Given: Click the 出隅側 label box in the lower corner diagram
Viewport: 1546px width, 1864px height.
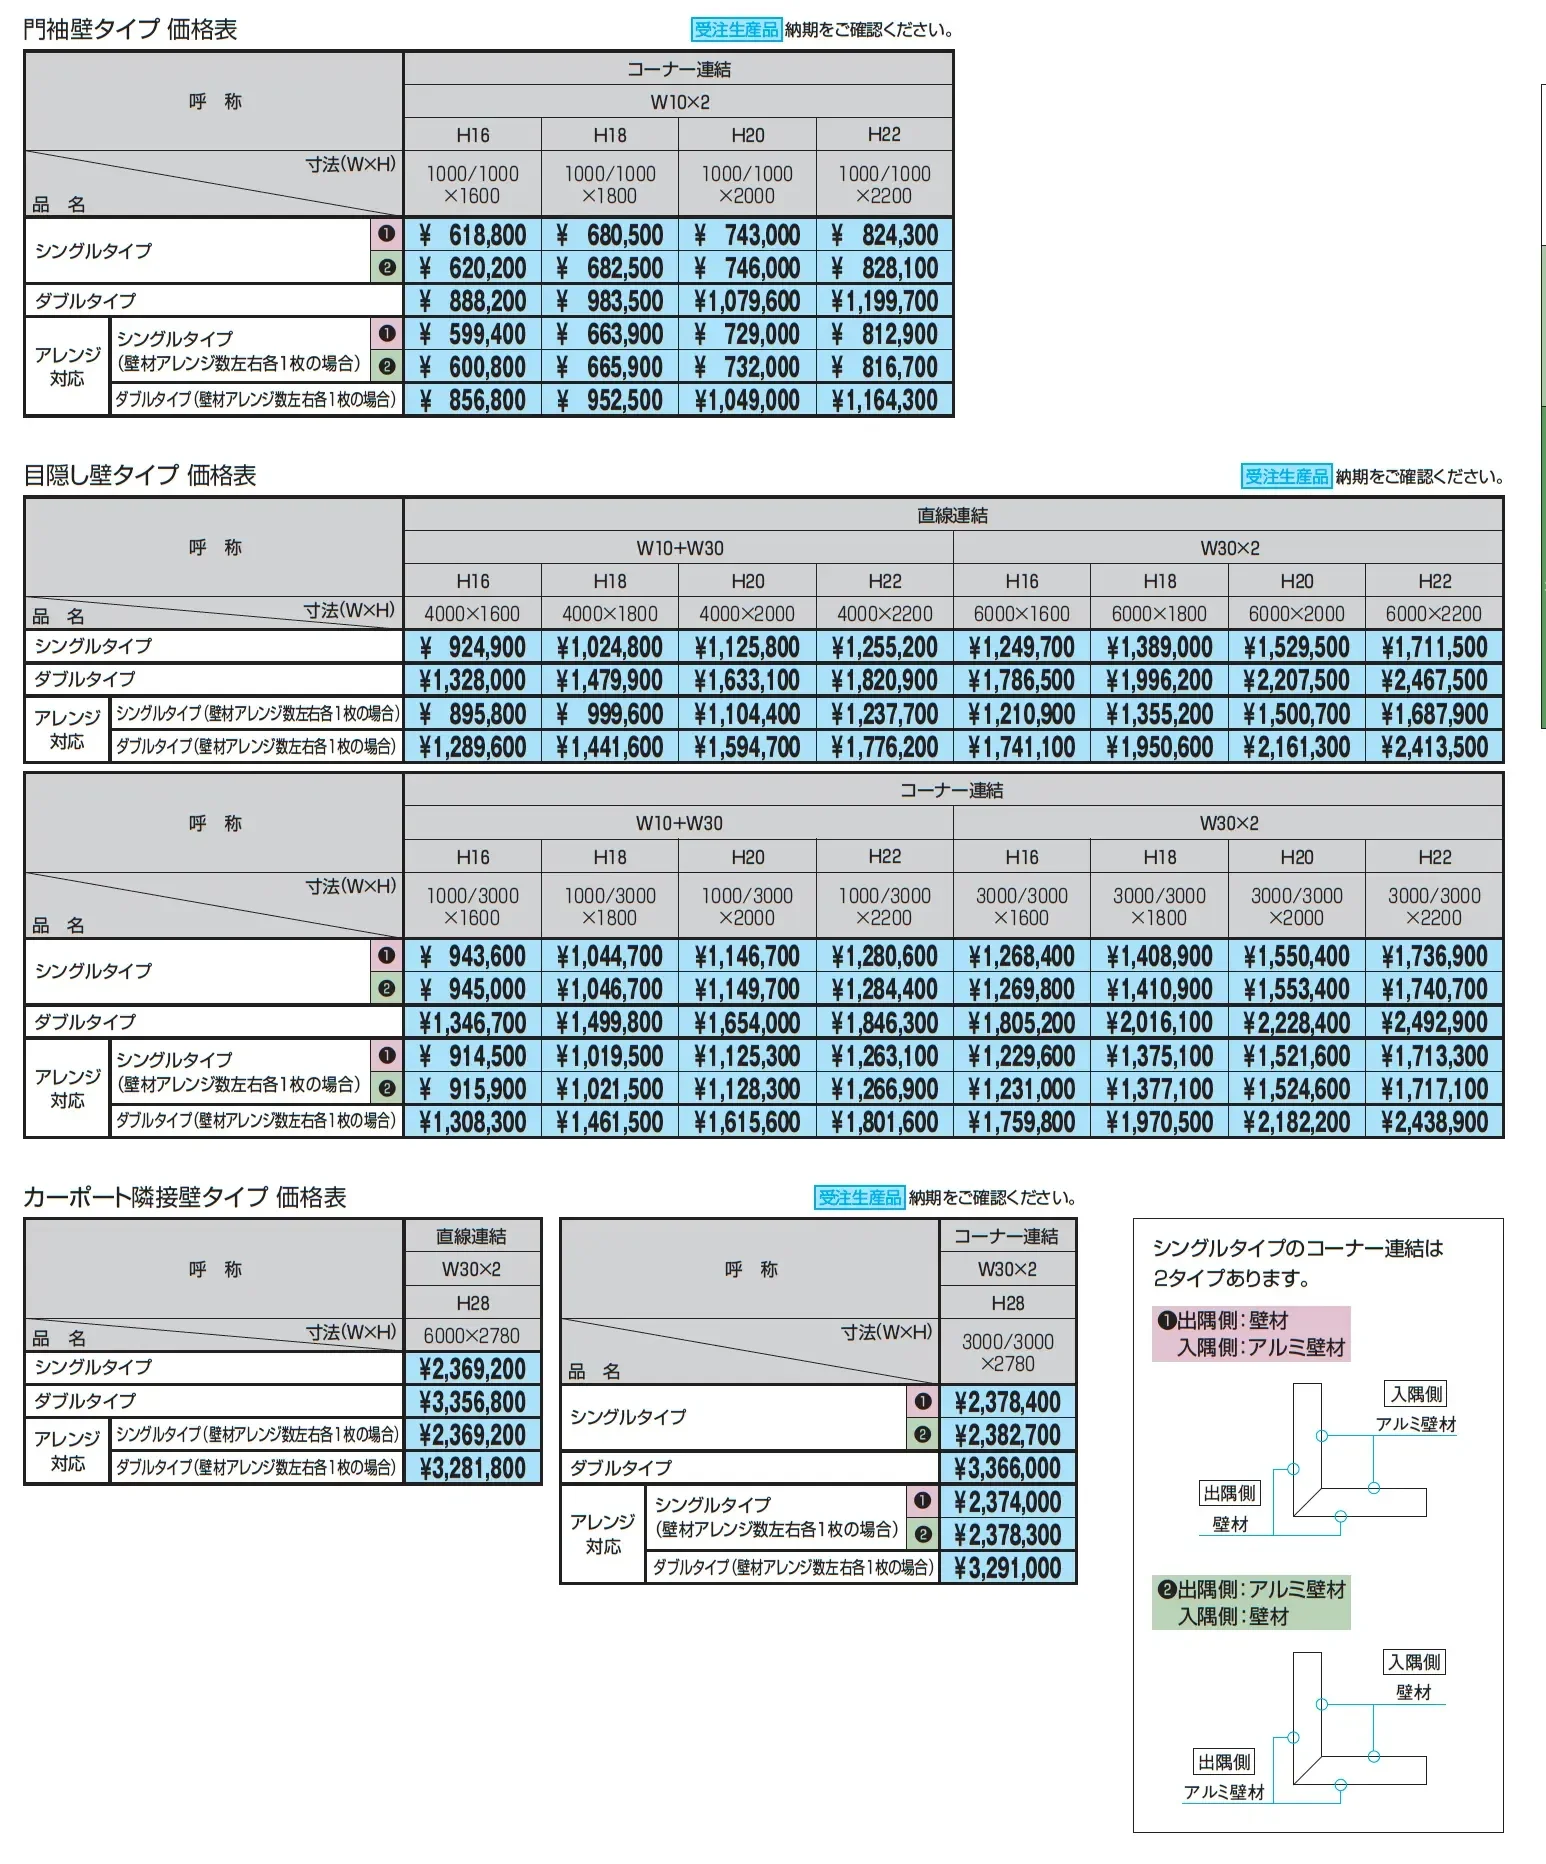Looking at the screenshot, I should click(1224, 1762).
